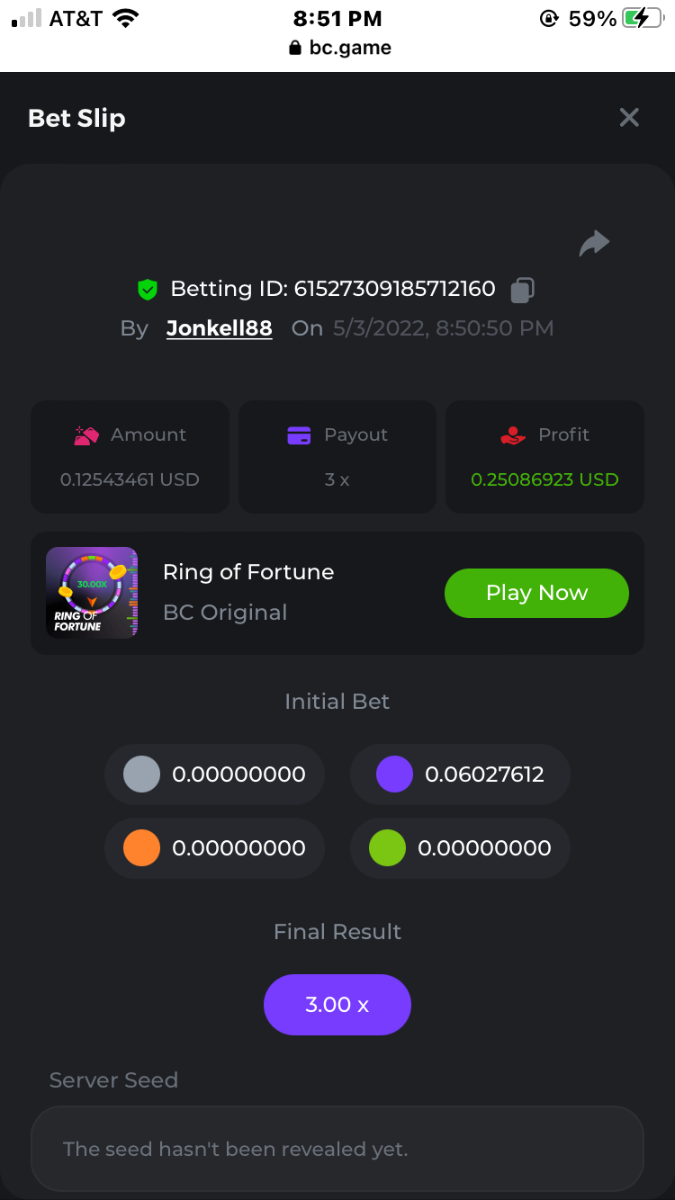The image size is (675, 1200).
Task: Select the orange color swatch bet
Action: click(x=142, y=848)
